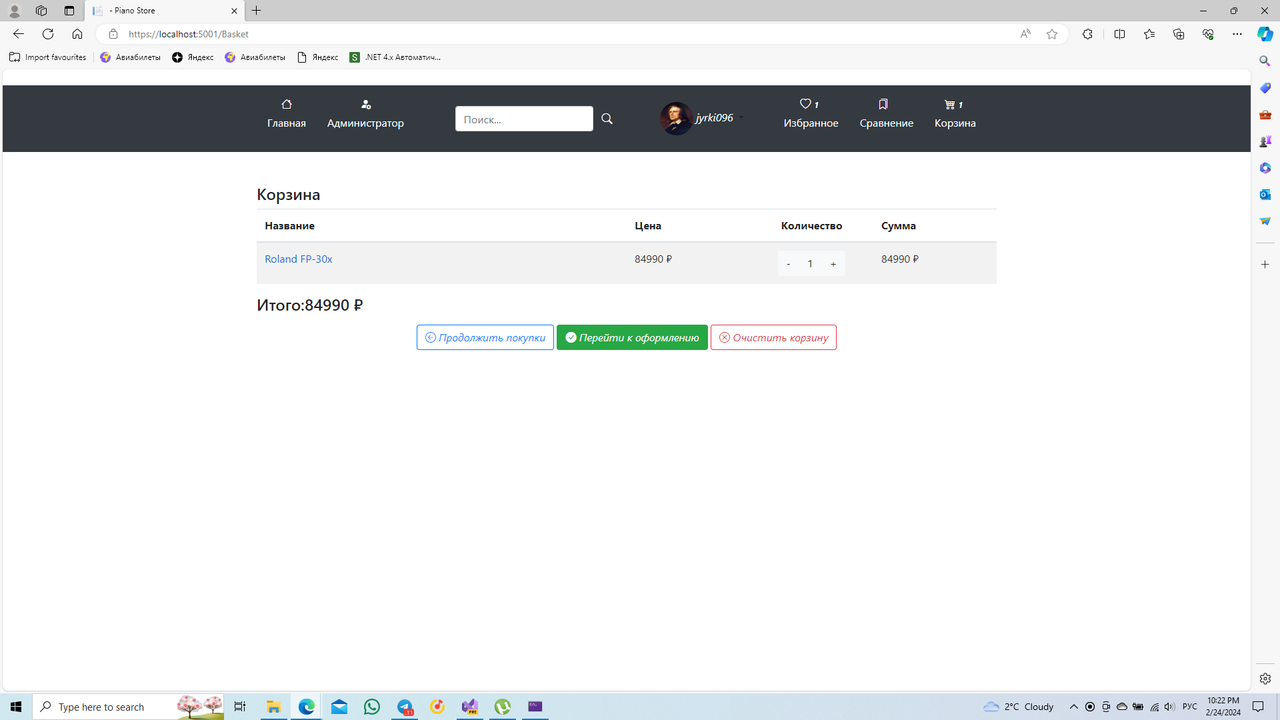Click Перейти к оформлению checkout button
The image size is (1280, 720).
(x=632, y=338)
